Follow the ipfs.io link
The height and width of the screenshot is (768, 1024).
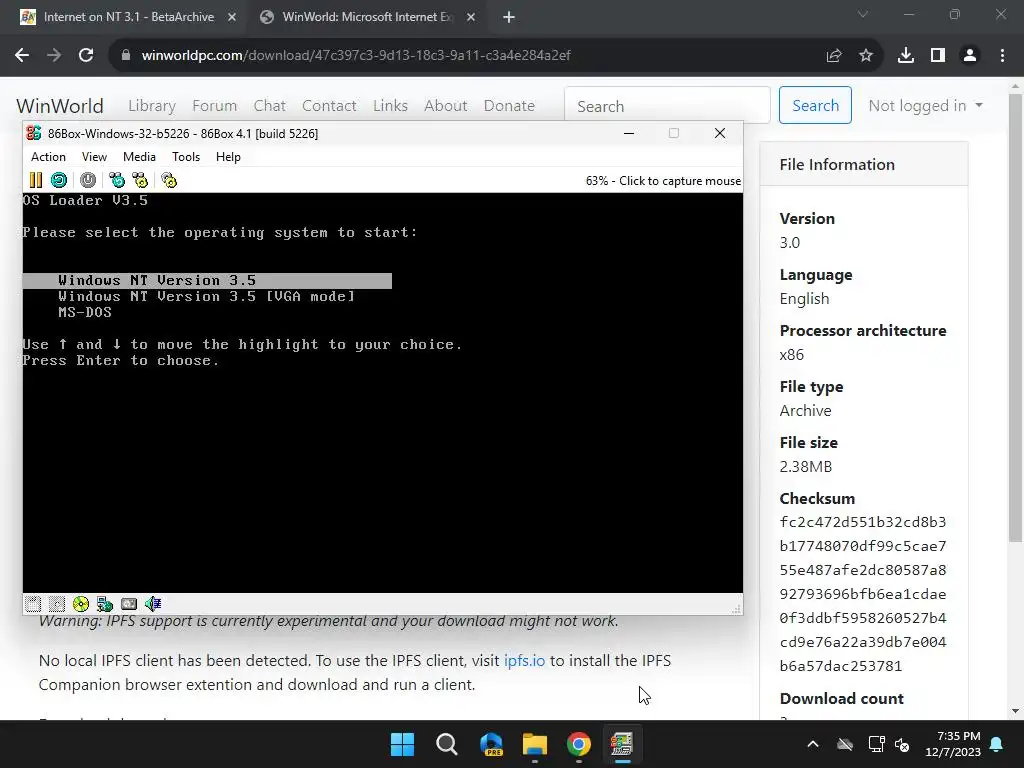[524, 660]
